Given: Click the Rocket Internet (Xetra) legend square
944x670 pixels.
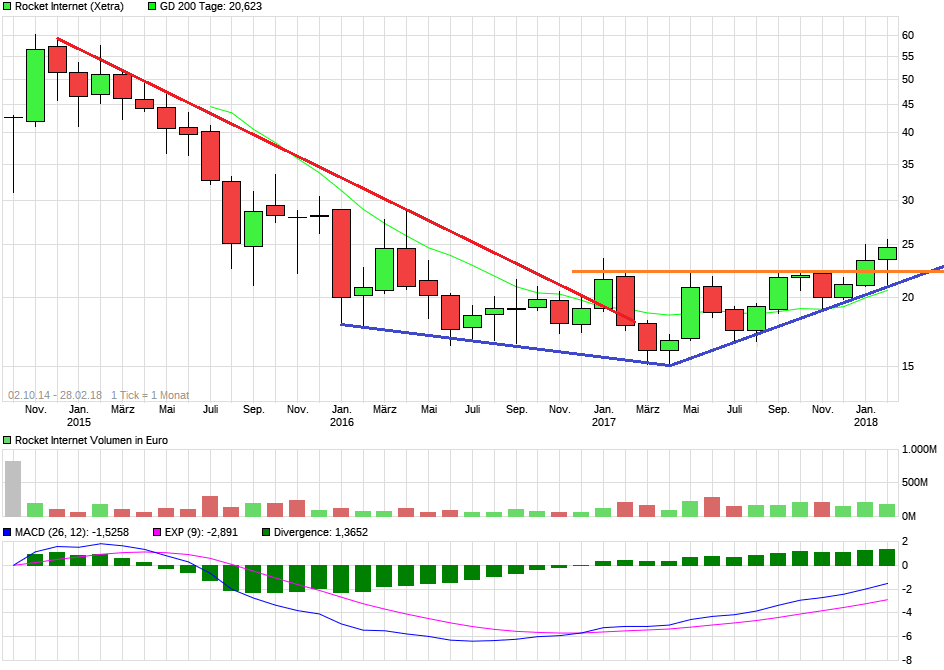Looking at the screenshot, I should coord(7,8).
